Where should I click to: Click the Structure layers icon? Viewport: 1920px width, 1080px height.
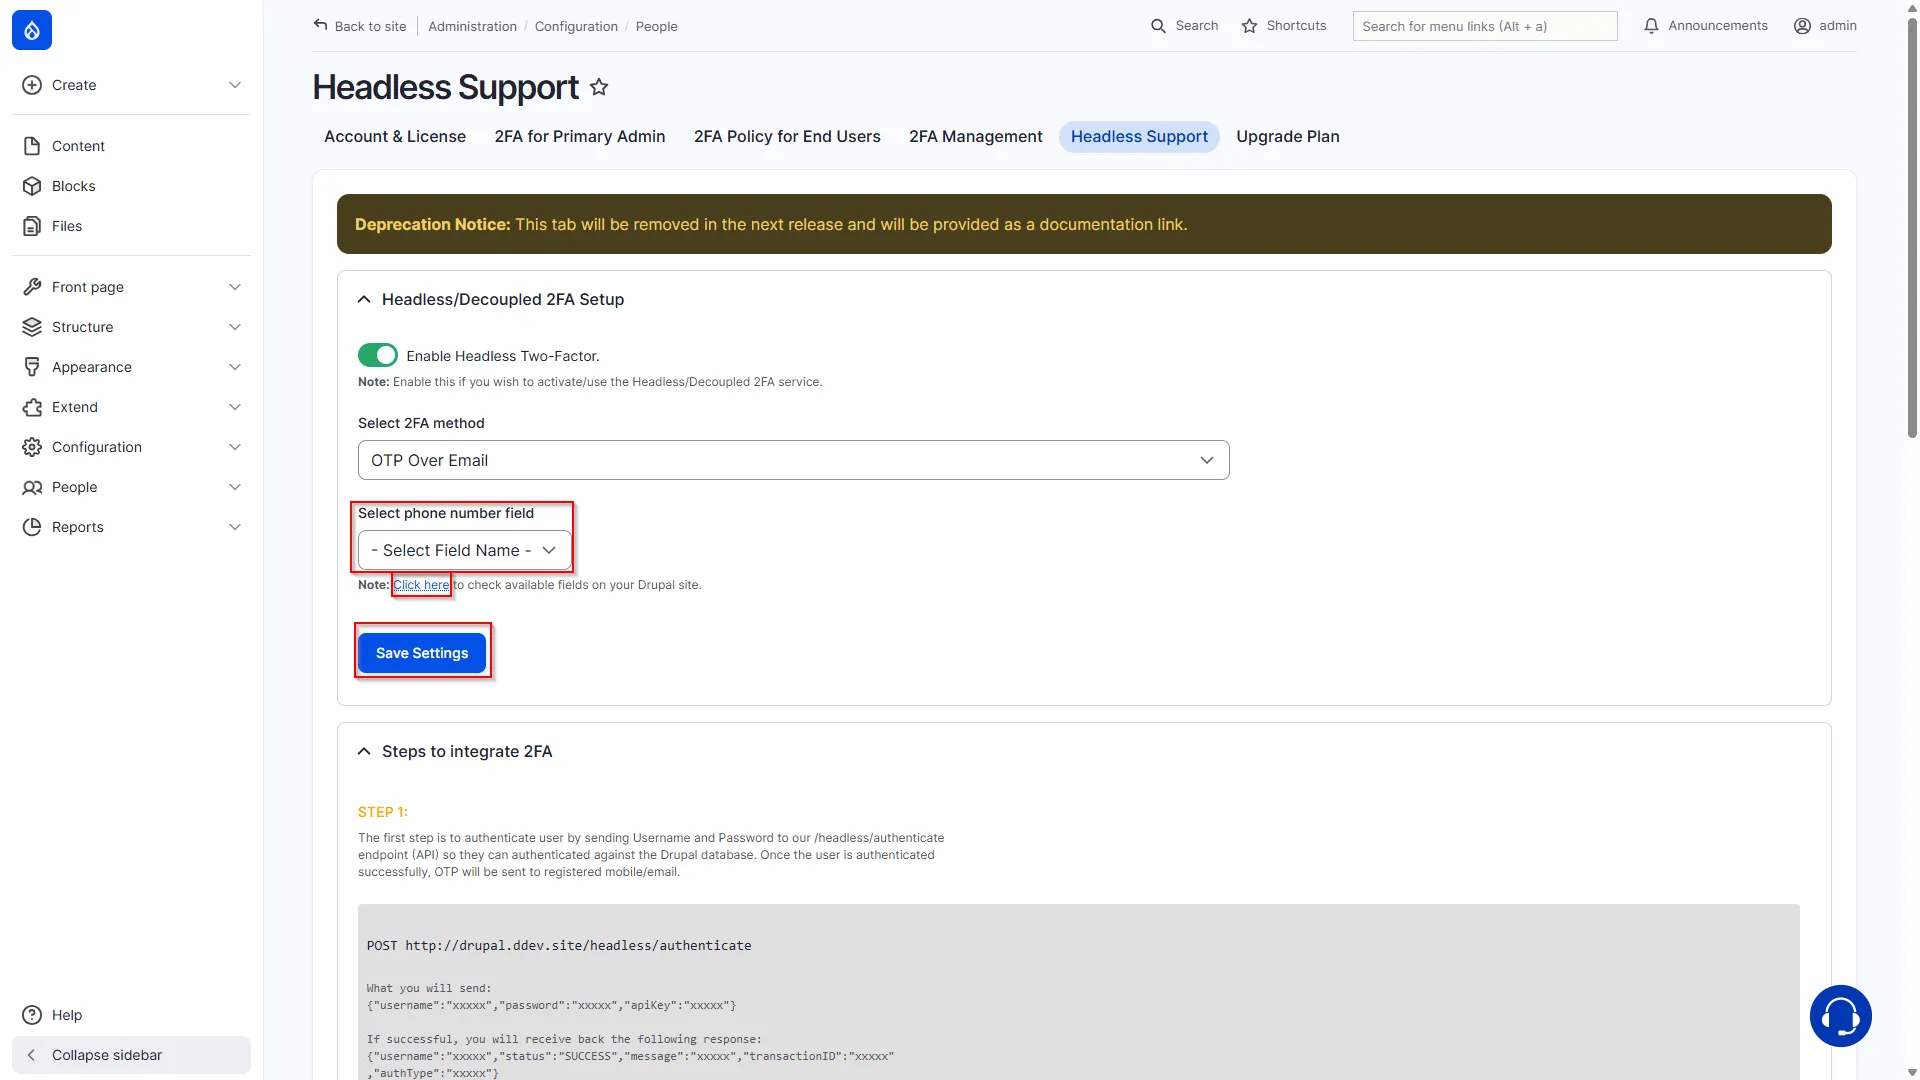coord(32,327)
